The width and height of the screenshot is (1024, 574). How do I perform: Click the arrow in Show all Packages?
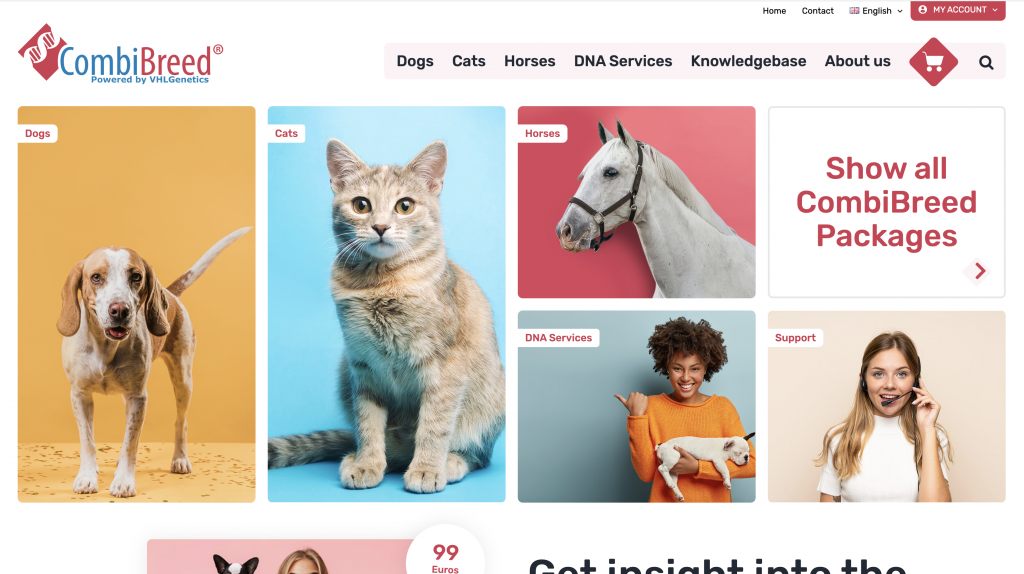980,270
